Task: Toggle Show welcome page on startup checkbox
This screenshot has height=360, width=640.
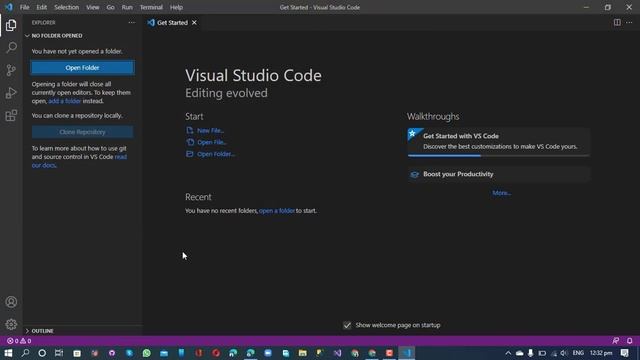Action: tap(347, 325)
